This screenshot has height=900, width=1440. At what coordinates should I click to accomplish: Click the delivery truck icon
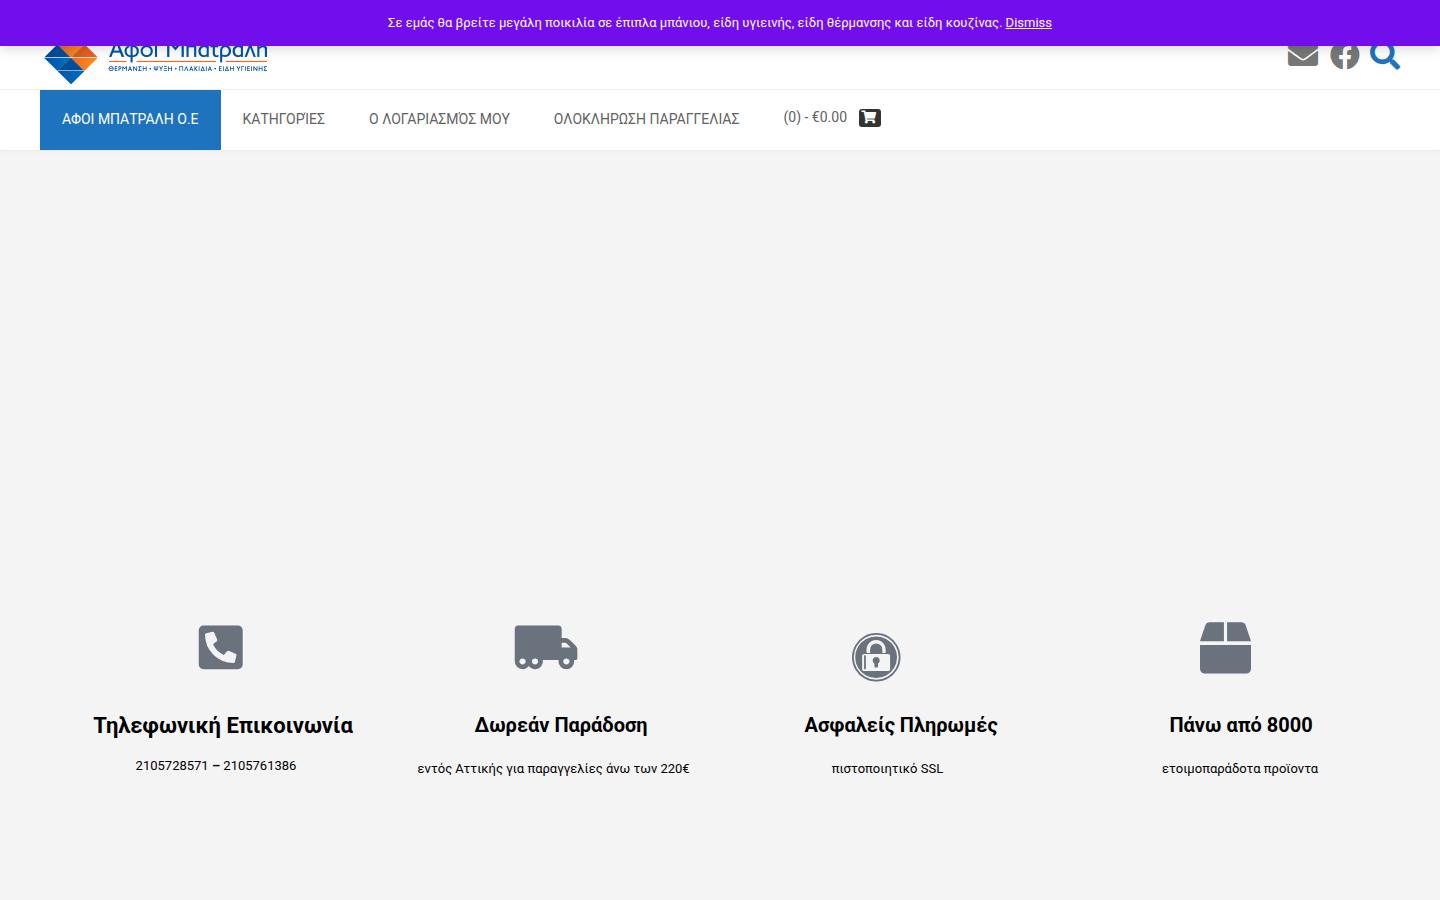pos(546,647)
